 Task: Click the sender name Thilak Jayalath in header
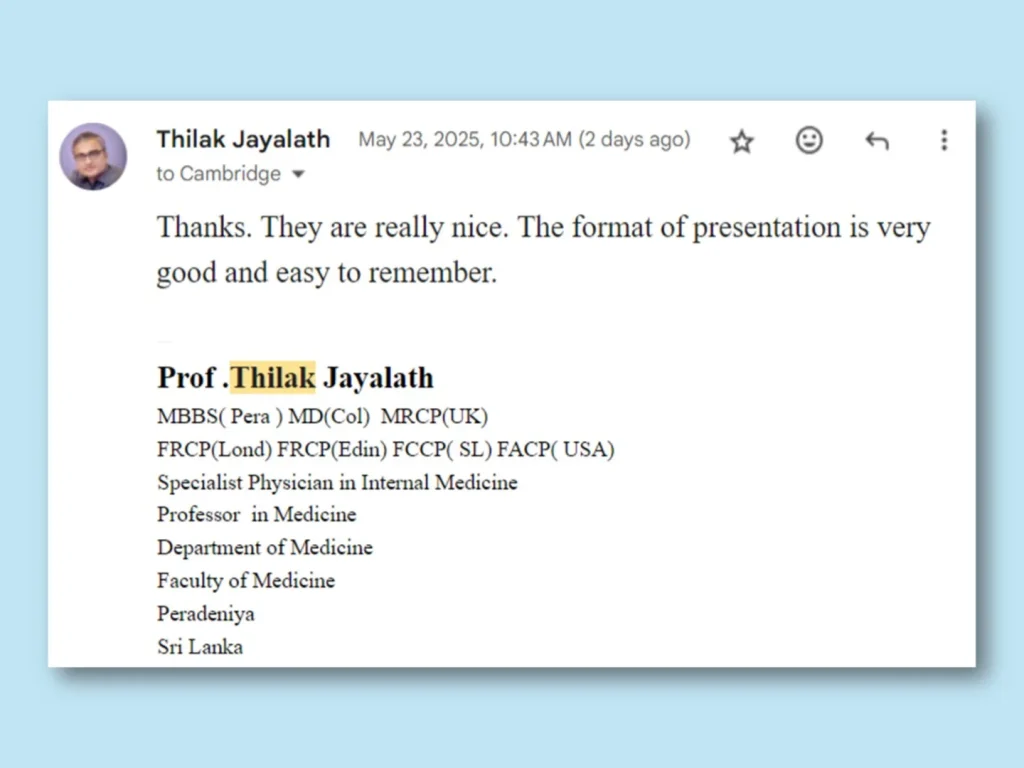coord(243,139)
